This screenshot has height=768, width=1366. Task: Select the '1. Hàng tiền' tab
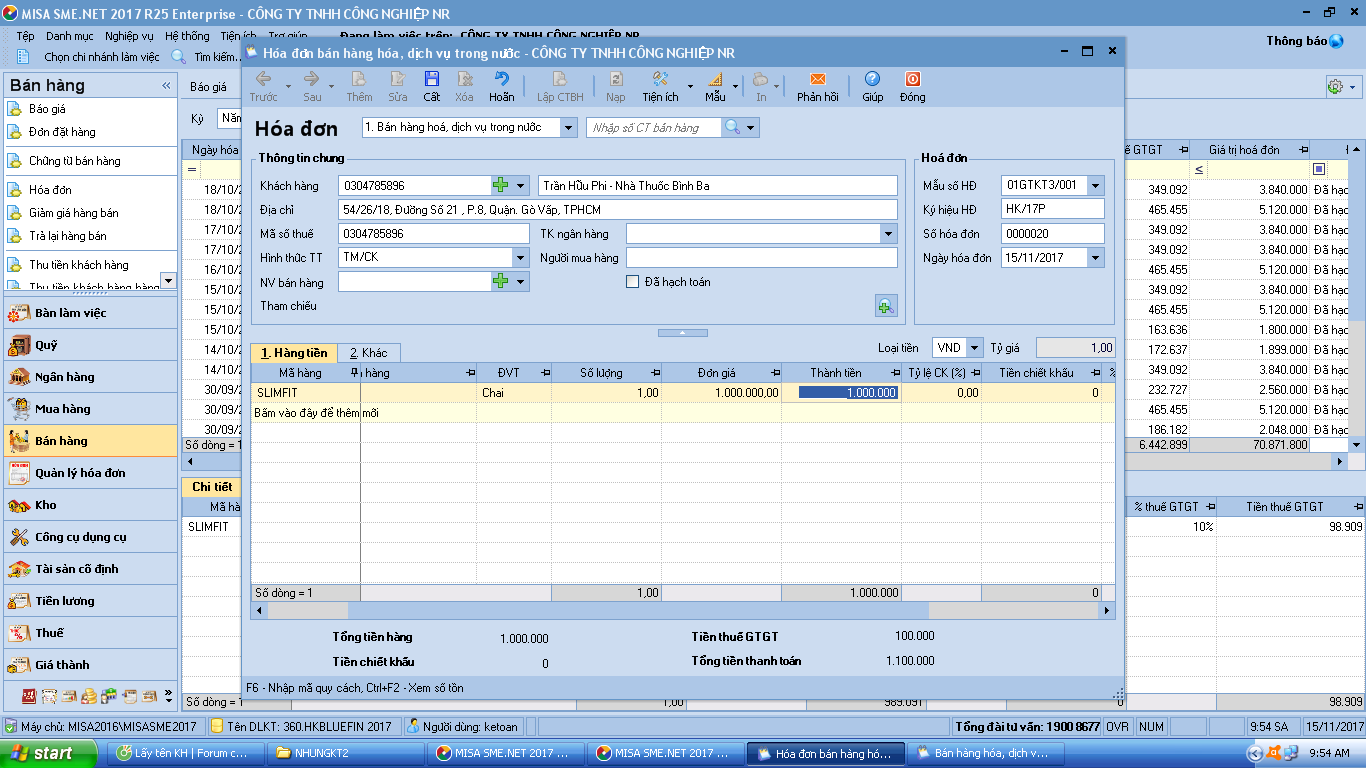(294, 353)
